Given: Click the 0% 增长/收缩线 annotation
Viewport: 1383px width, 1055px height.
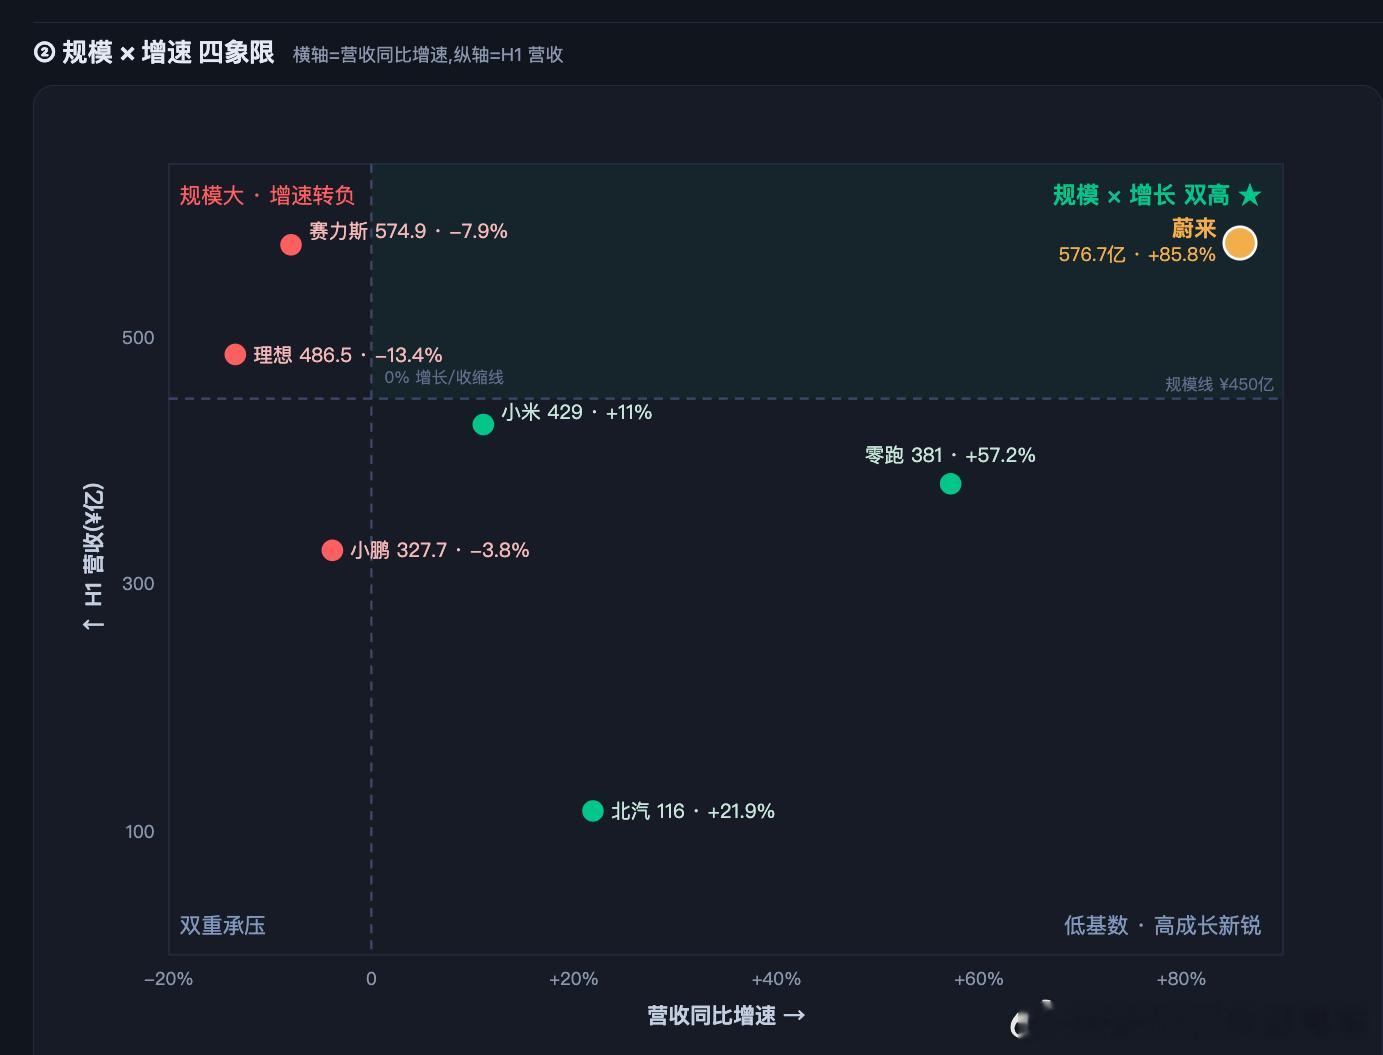Looking at the screenshot, I should click(444, 377).
